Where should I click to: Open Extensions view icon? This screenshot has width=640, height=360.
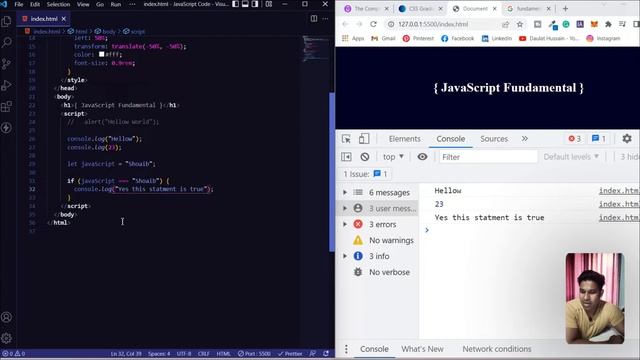[7, 107]
